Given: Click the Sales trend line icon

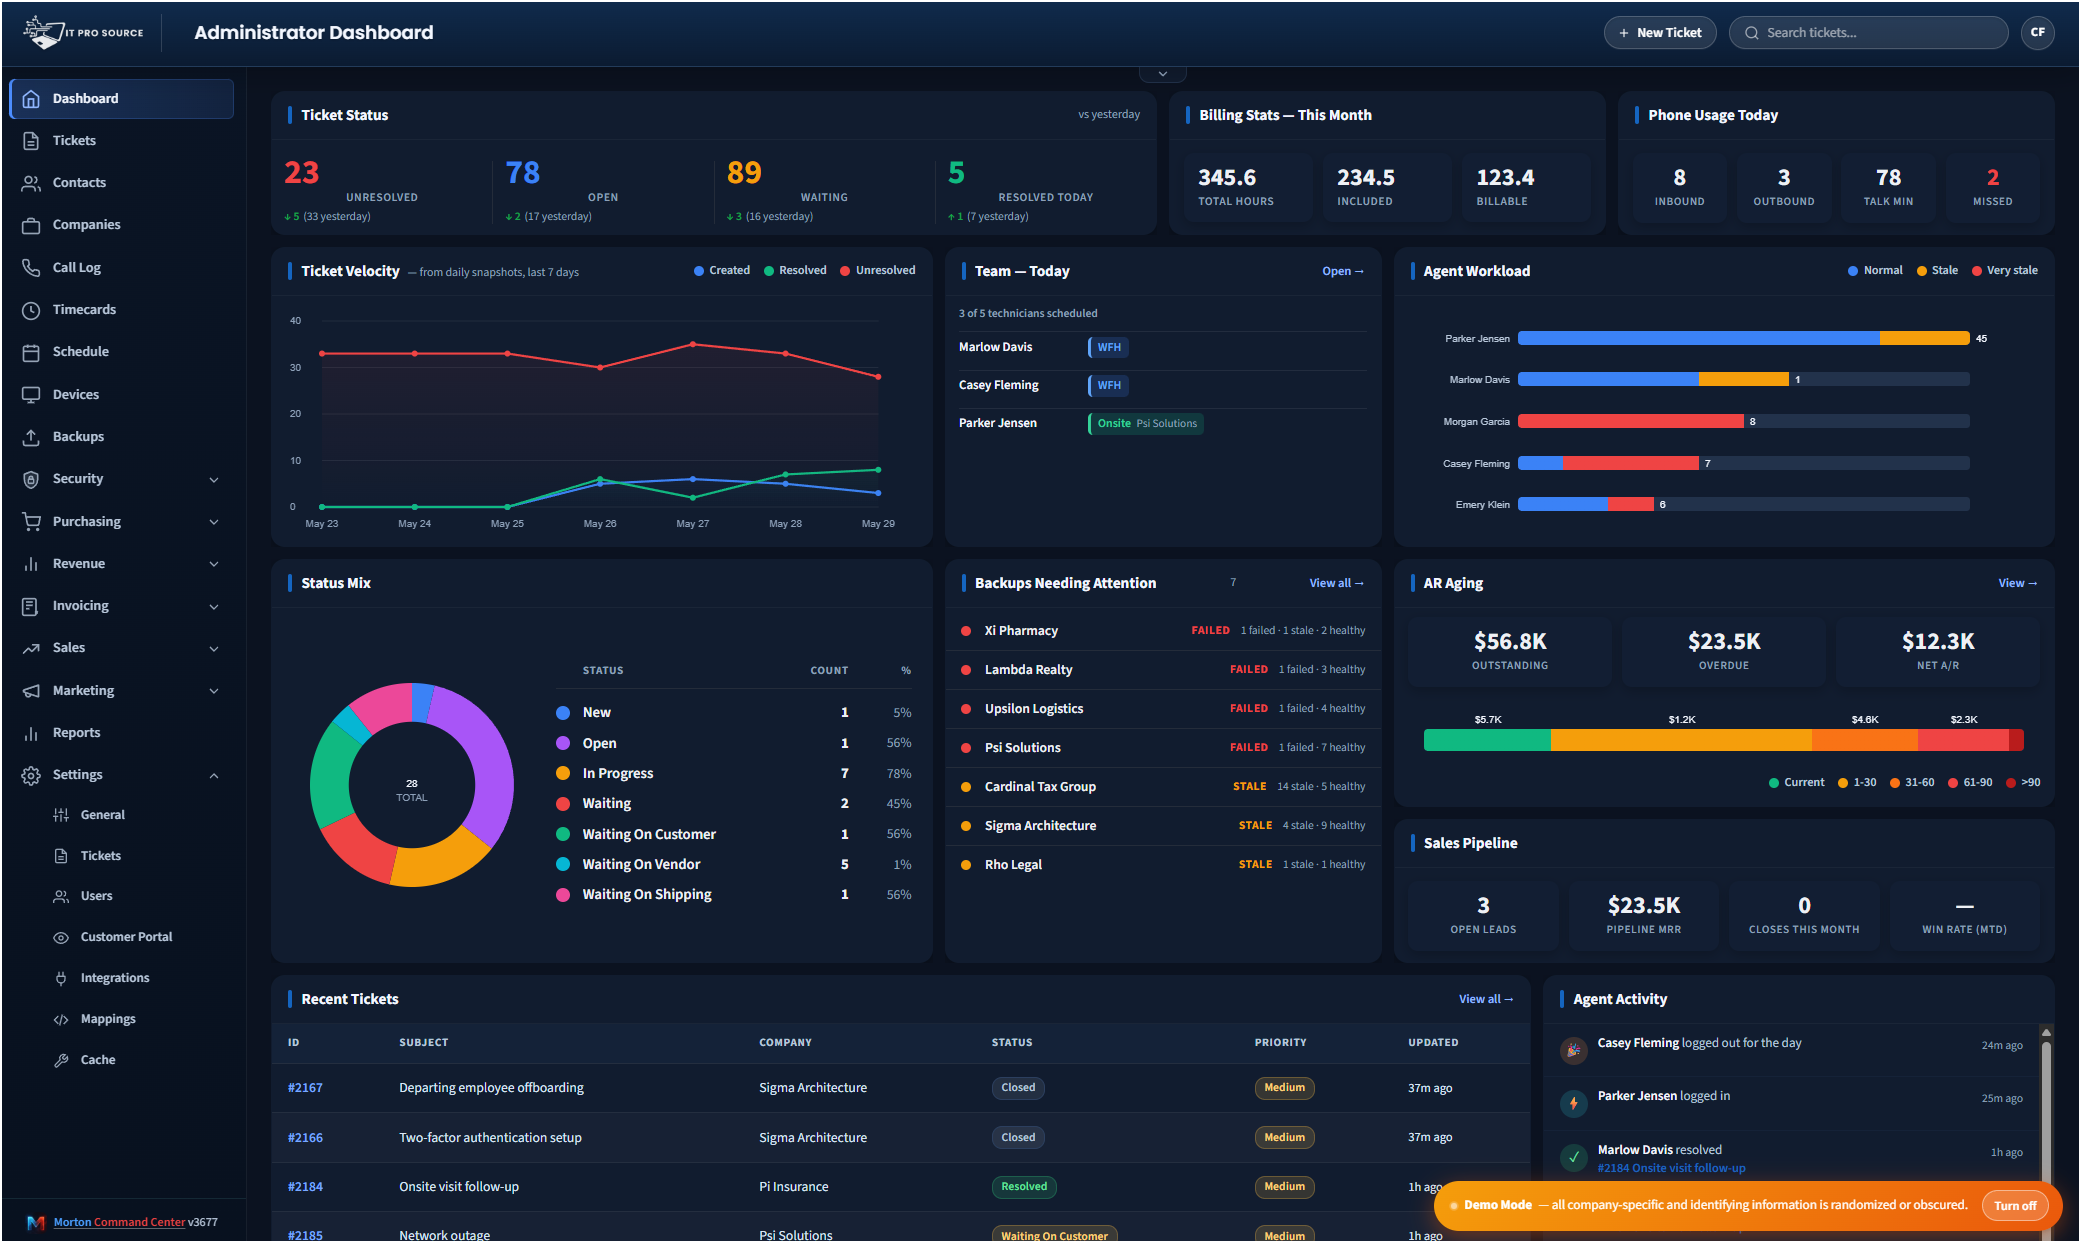Looking at the screenshot, I should (x=31, y=648).
